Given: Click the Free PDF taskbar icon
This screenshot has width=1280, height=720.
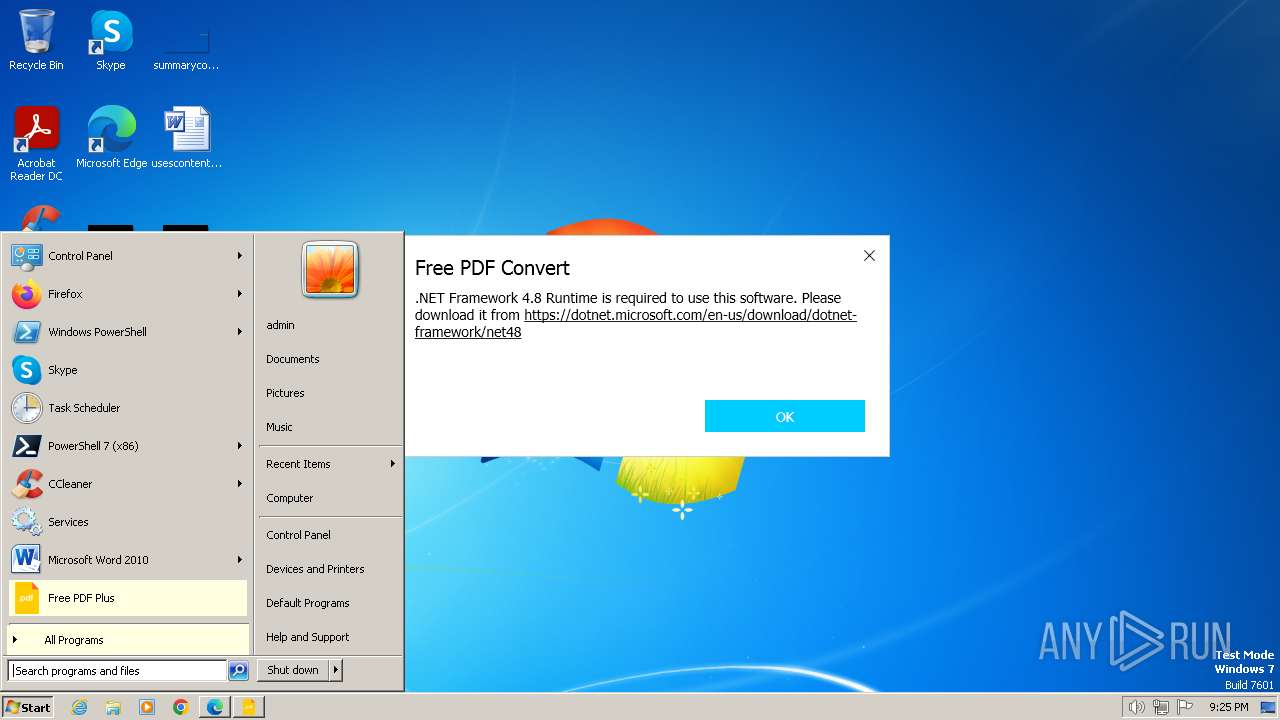Looking at the screenshot, I should click(248, 707).
